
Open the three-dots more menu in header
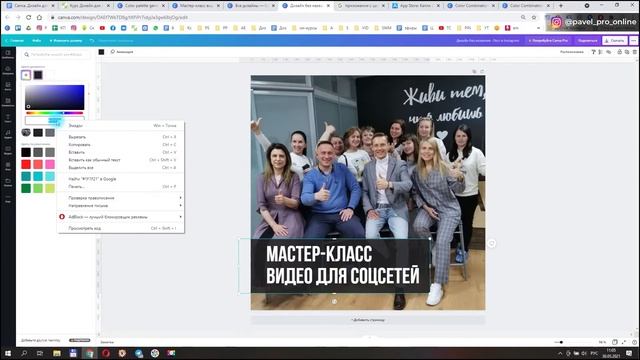633,40
